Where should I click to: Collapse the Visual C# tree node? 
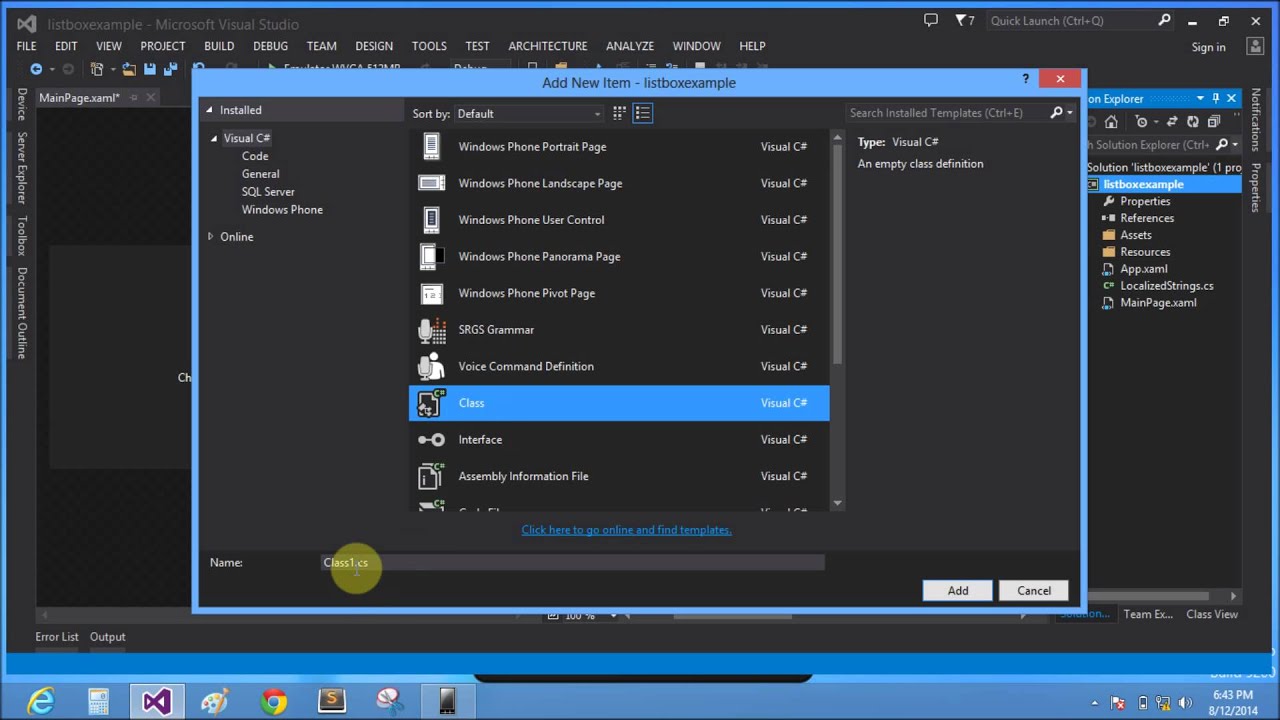click(x=214, y=138)
